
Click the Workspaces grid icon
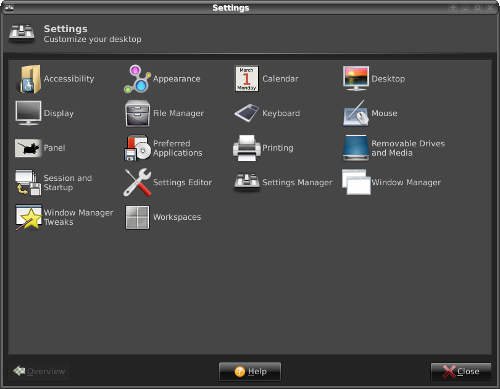137,217
